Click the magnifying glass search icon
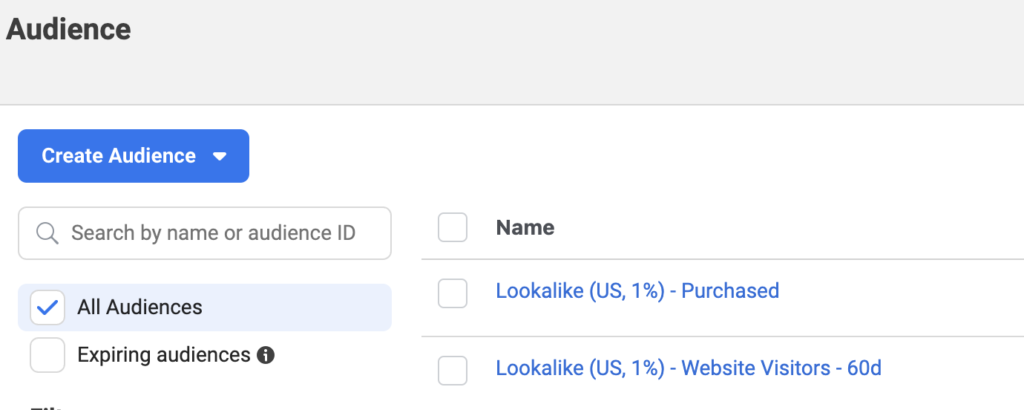1024x410 pixels. point(48,233)
